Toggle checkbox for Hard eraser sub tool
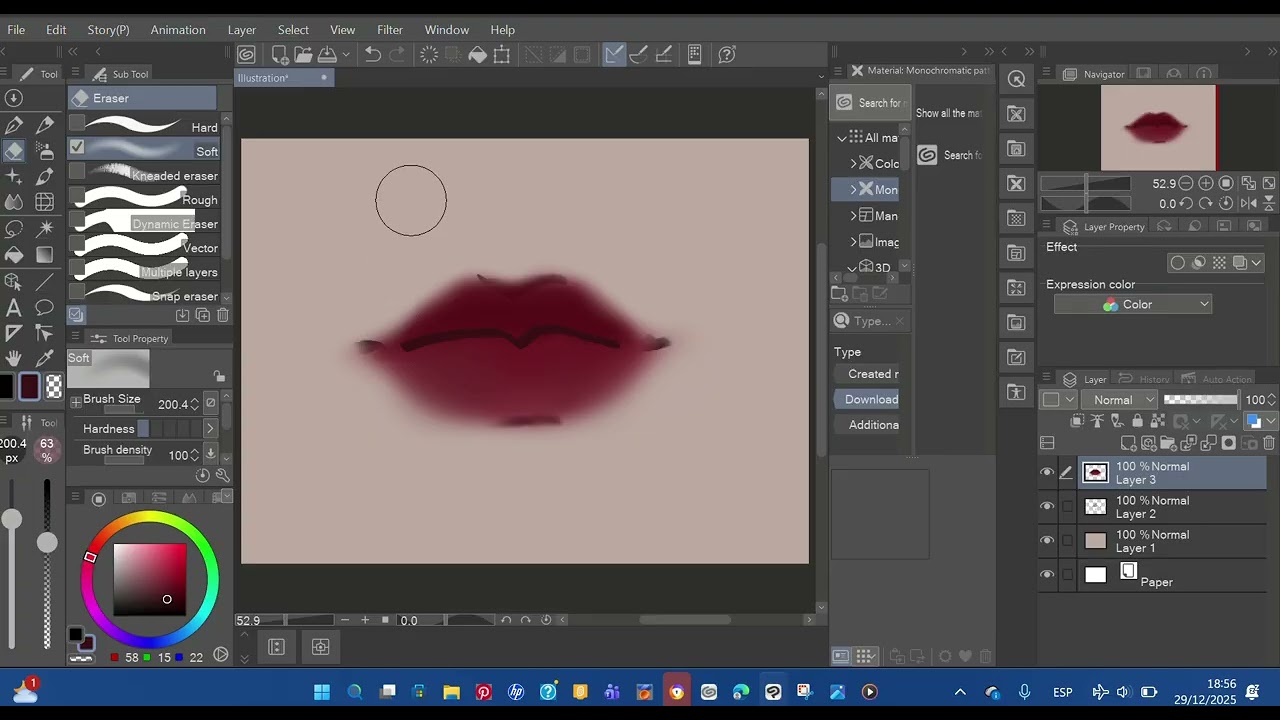 [77, 123]
